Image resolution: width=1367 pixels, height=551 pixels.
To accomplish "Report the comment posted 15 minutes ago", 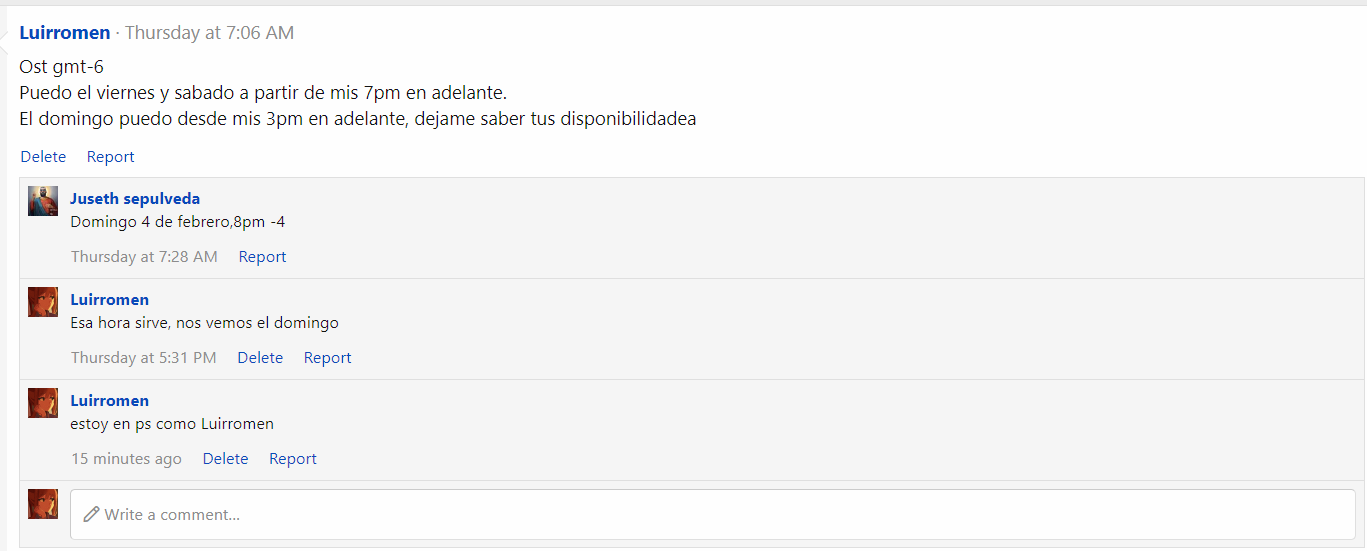I will click(292, 459).
